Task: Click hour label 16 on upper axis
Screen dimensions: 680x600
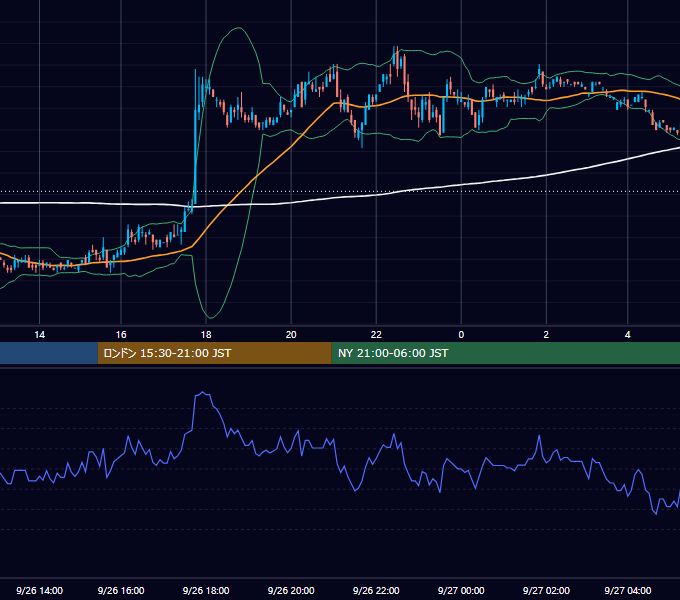Action: [121, 335]
